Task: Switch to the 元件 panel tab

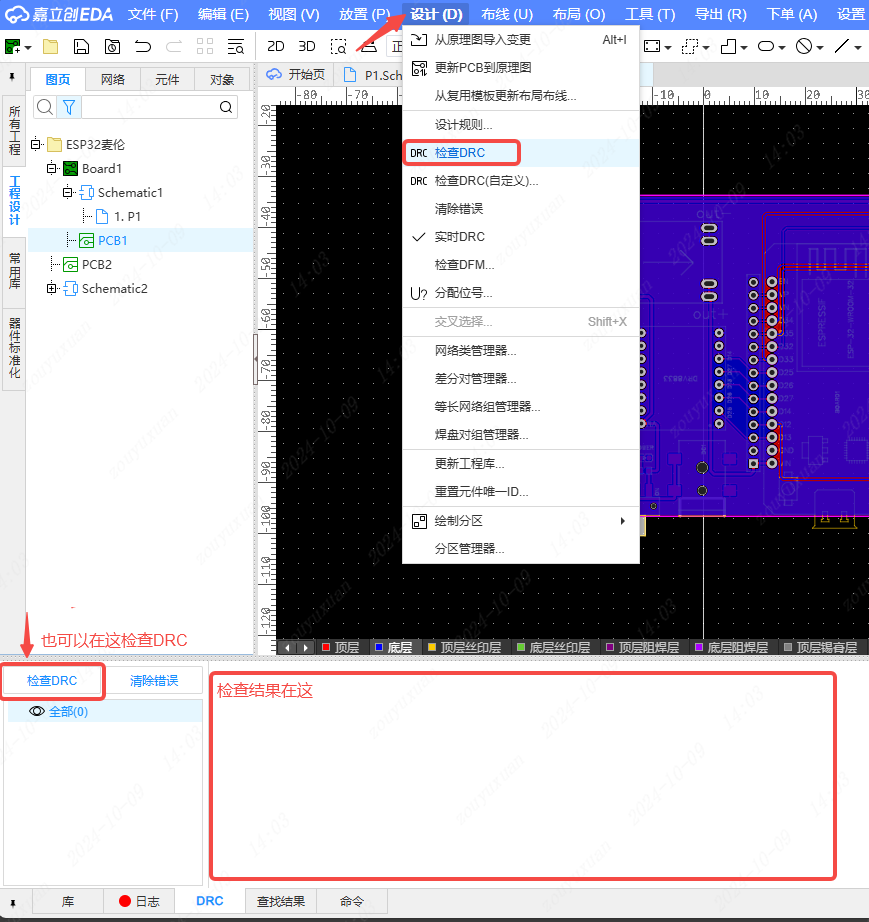Action: click(167, 79)
